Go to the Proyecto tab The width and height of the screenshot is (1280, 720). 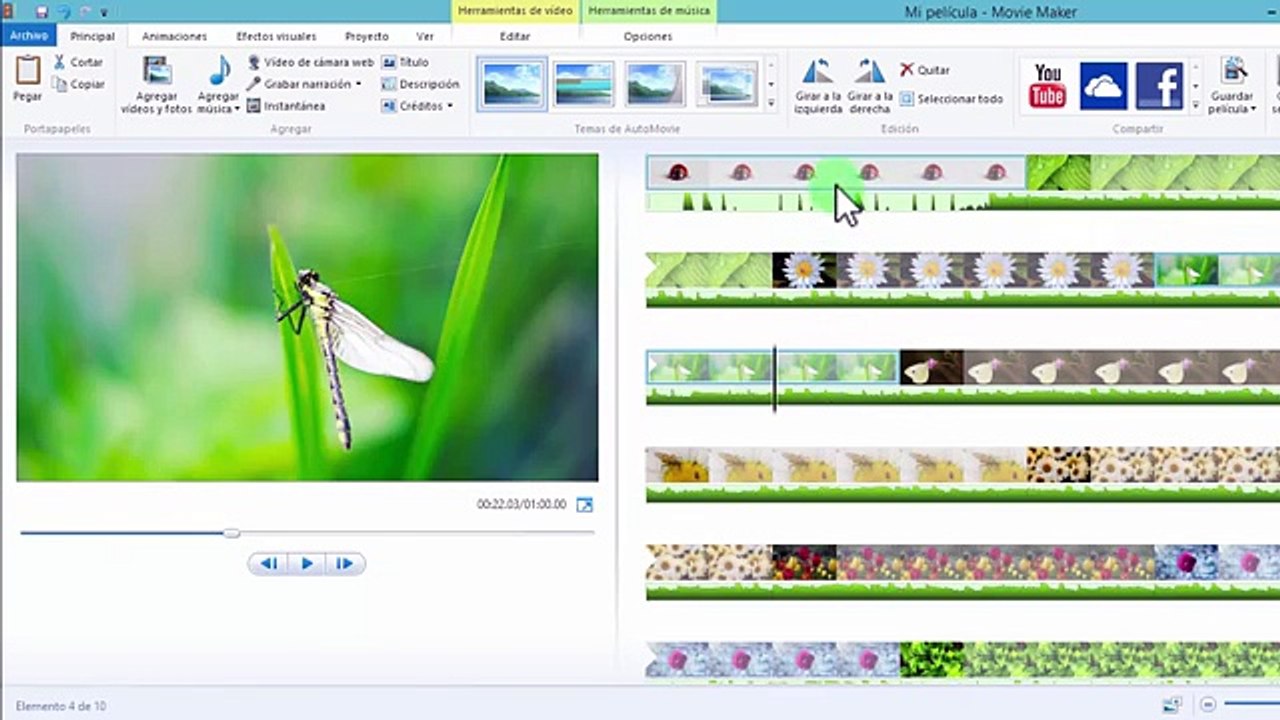pos(367,36)
